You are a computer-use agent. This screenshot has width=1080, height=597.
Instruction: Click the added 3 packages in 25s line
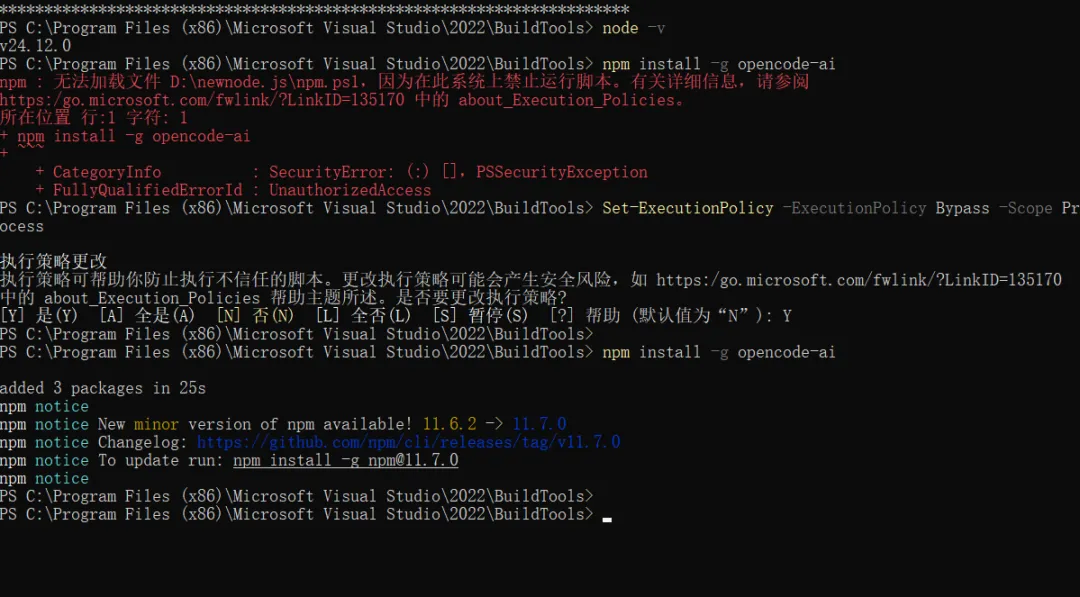coord(102,388)
